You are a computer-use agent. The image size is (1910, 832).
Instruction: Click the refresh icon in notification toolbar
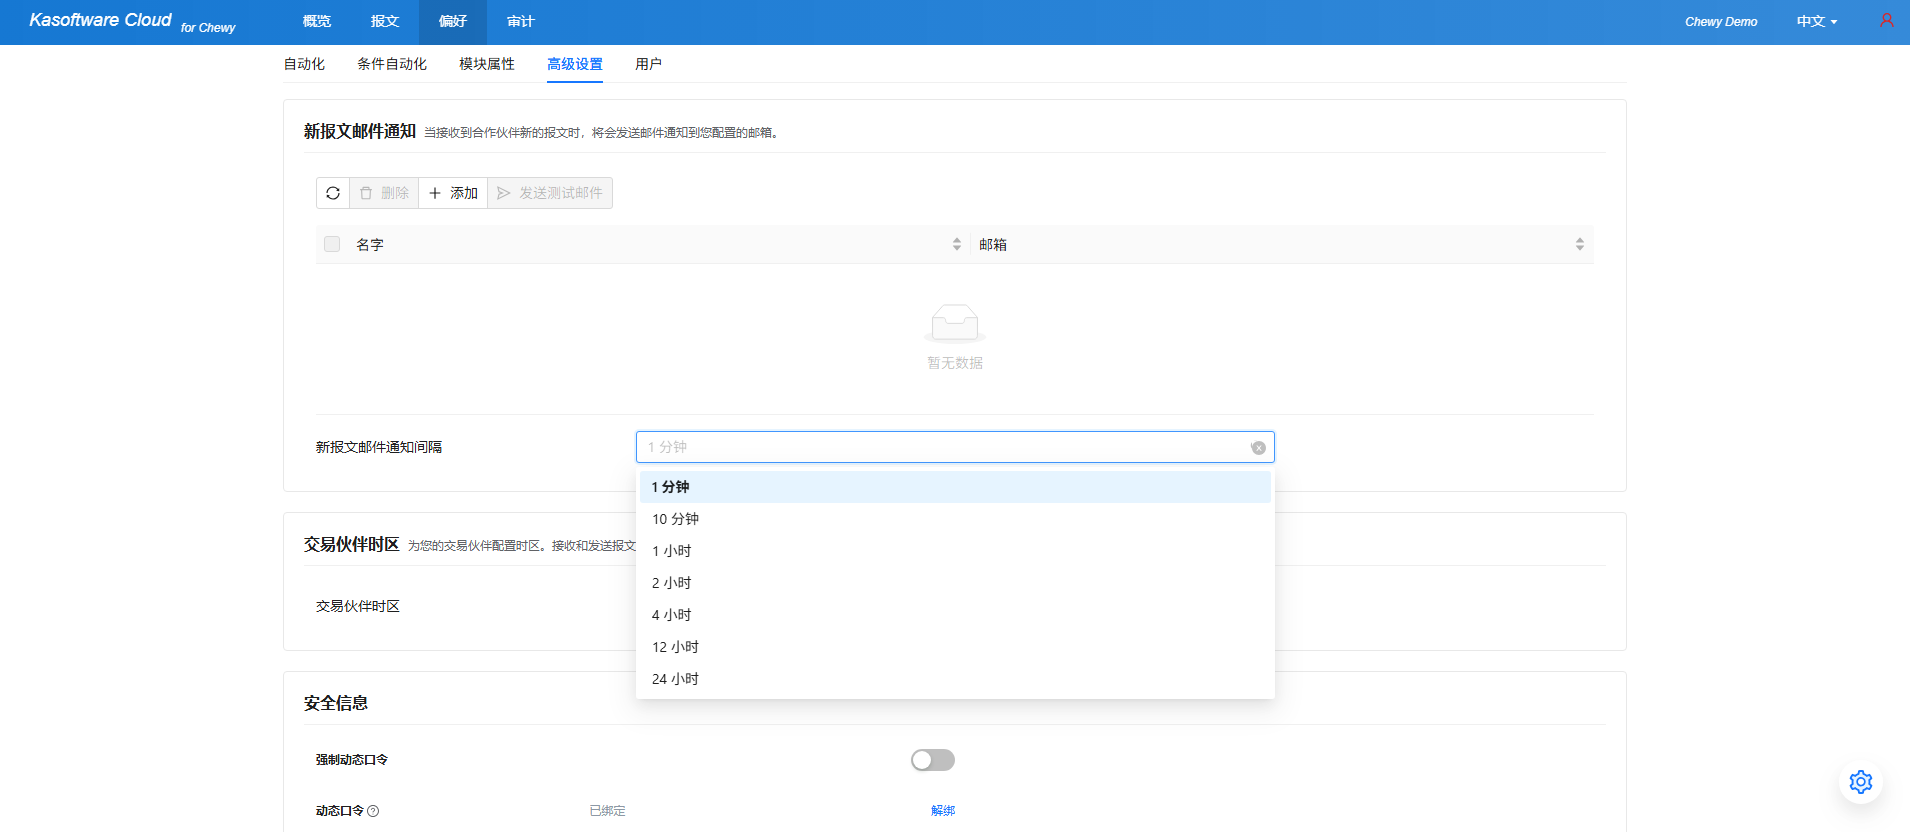(333, 193)
